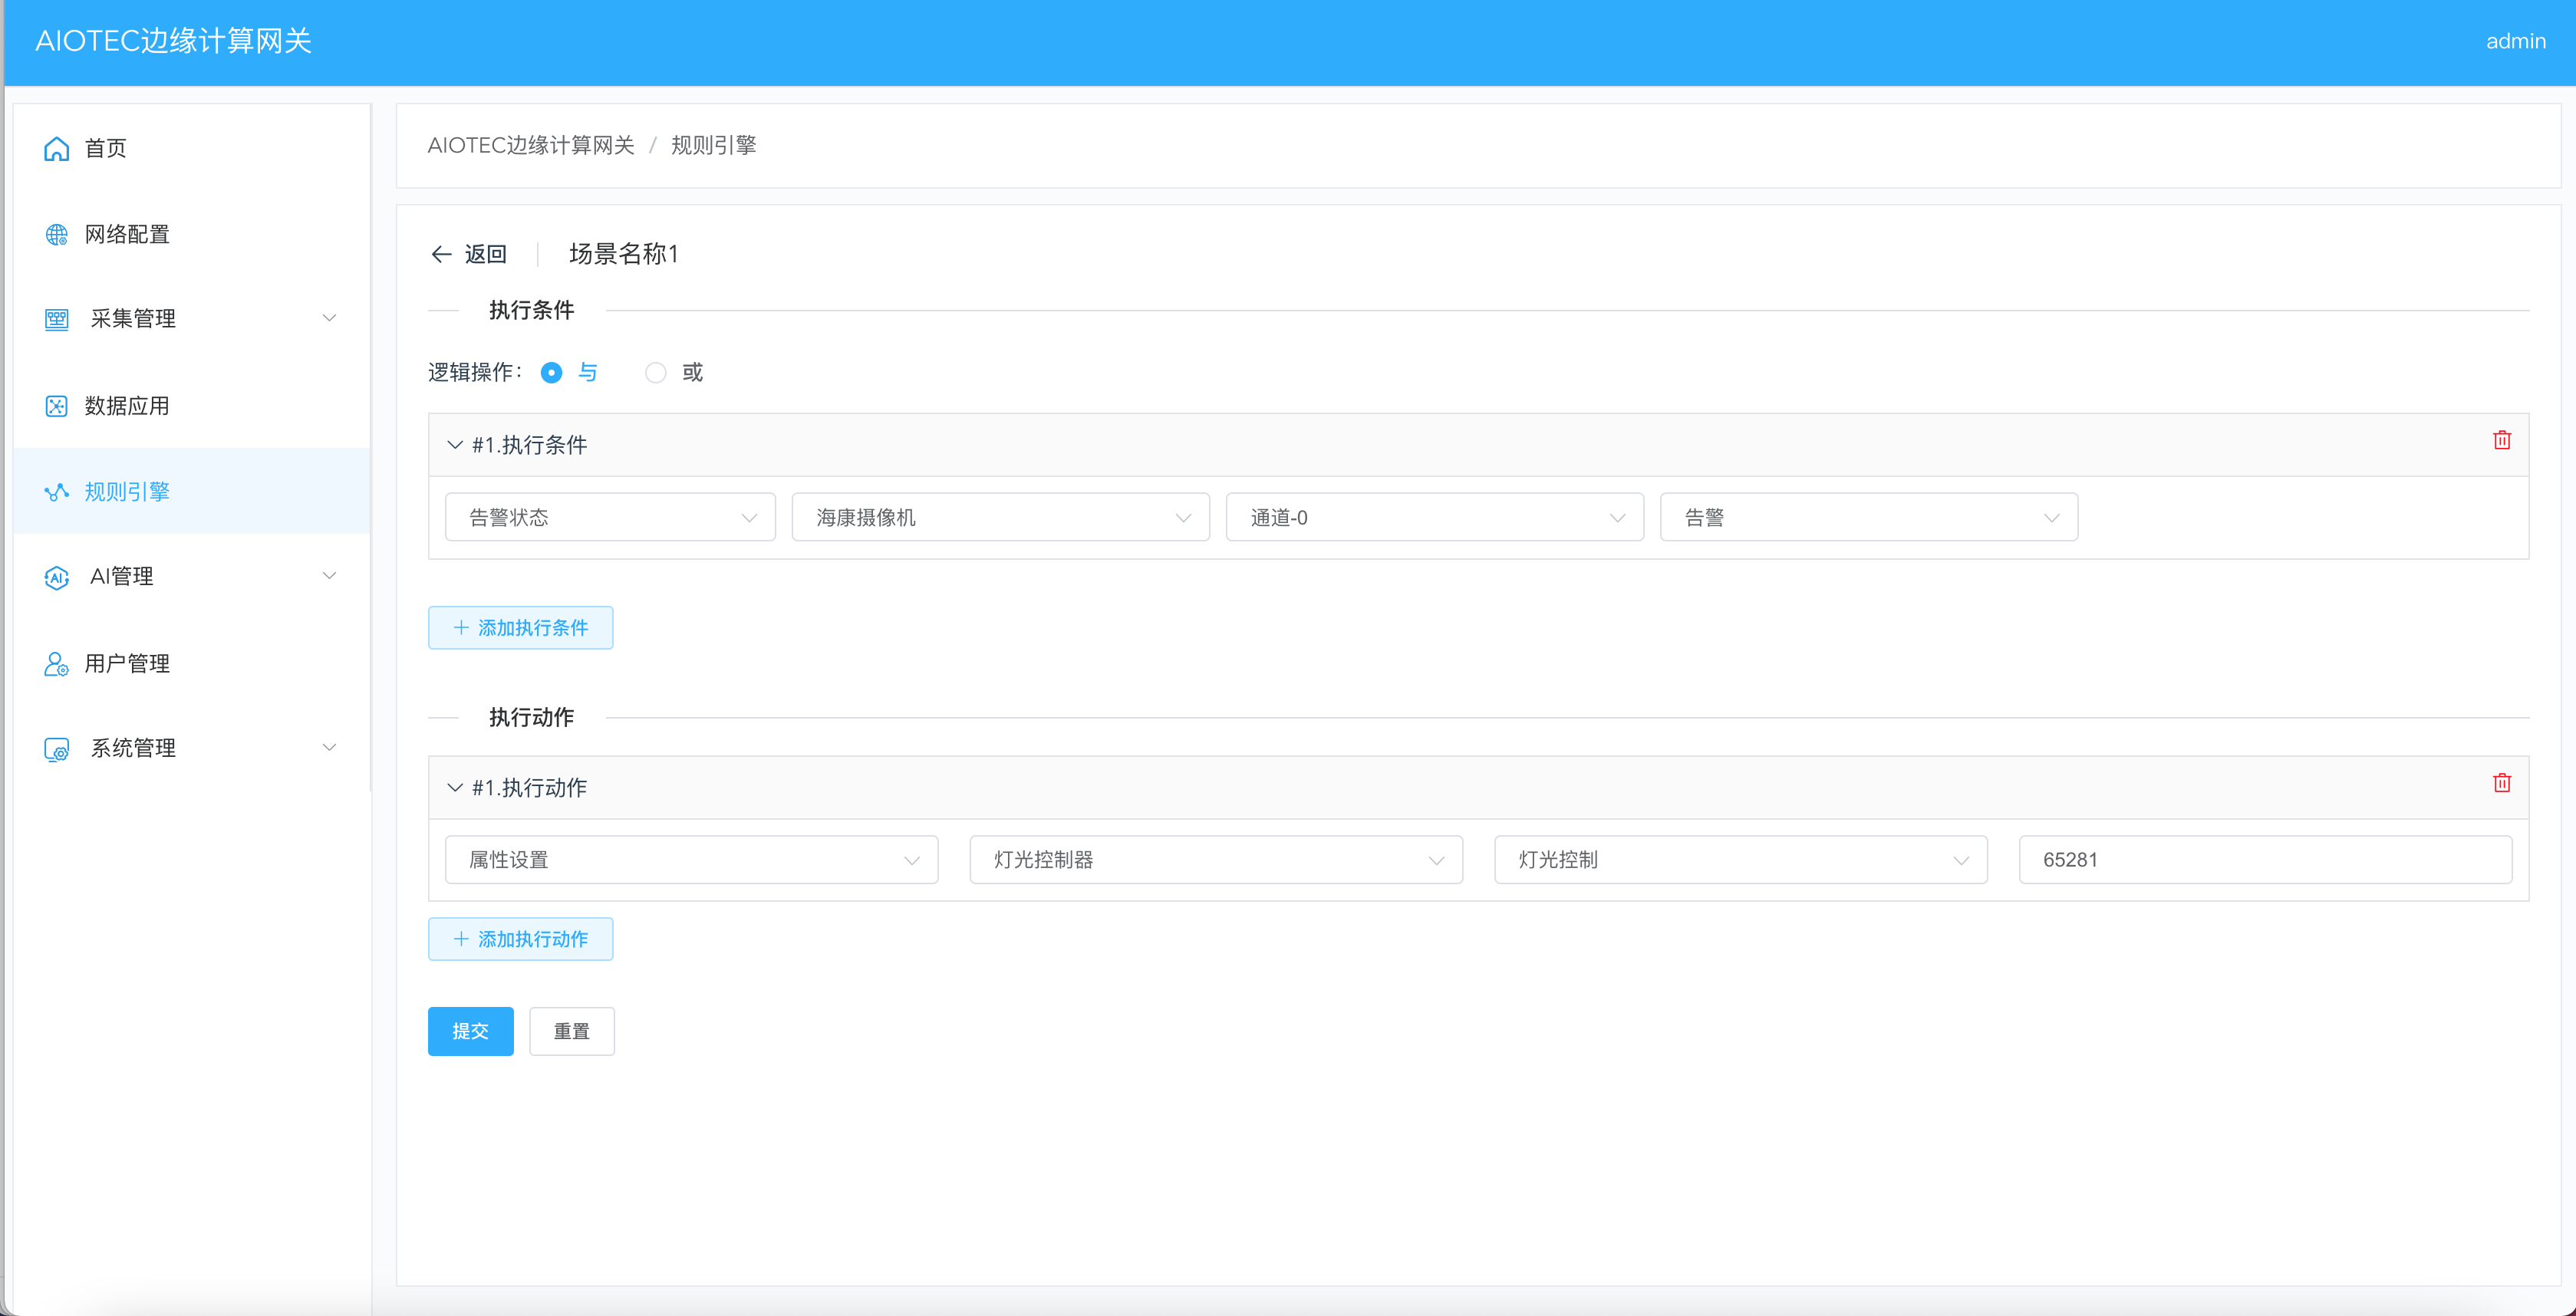The height and width of the screenshot is (1316, 2576).
Task: Click the 添加执行条件 button
Action: point(521,628)
